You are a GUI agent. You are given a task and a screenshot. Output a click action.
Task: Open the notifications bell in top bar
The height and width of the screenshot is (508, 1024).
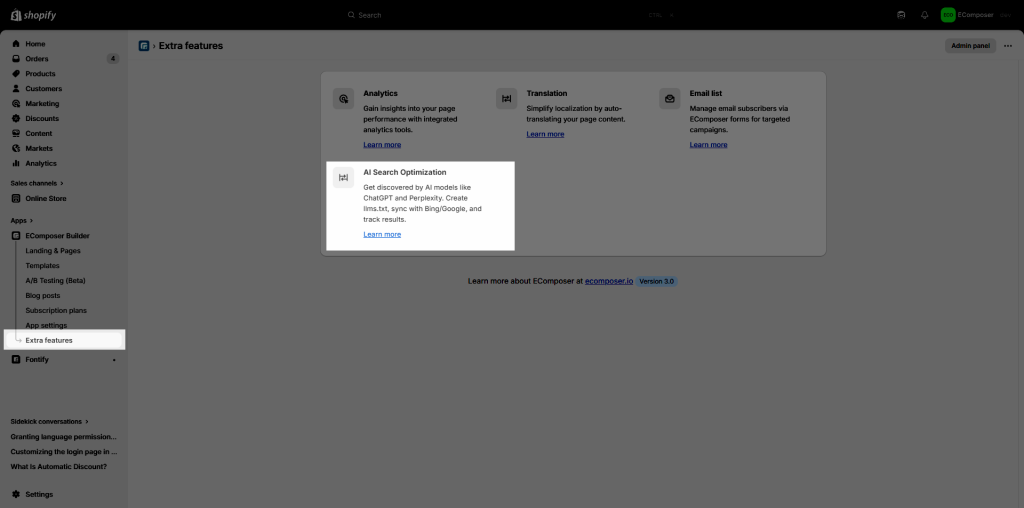pyautogui.click(x=924, y=15)
